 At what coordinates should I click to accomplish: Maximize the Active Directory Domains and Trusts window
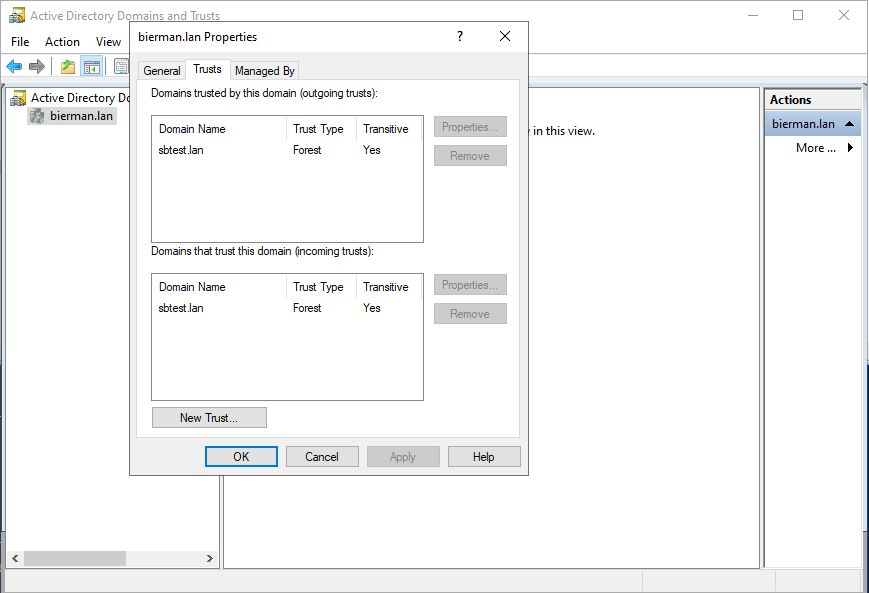(x=798, y=16)
